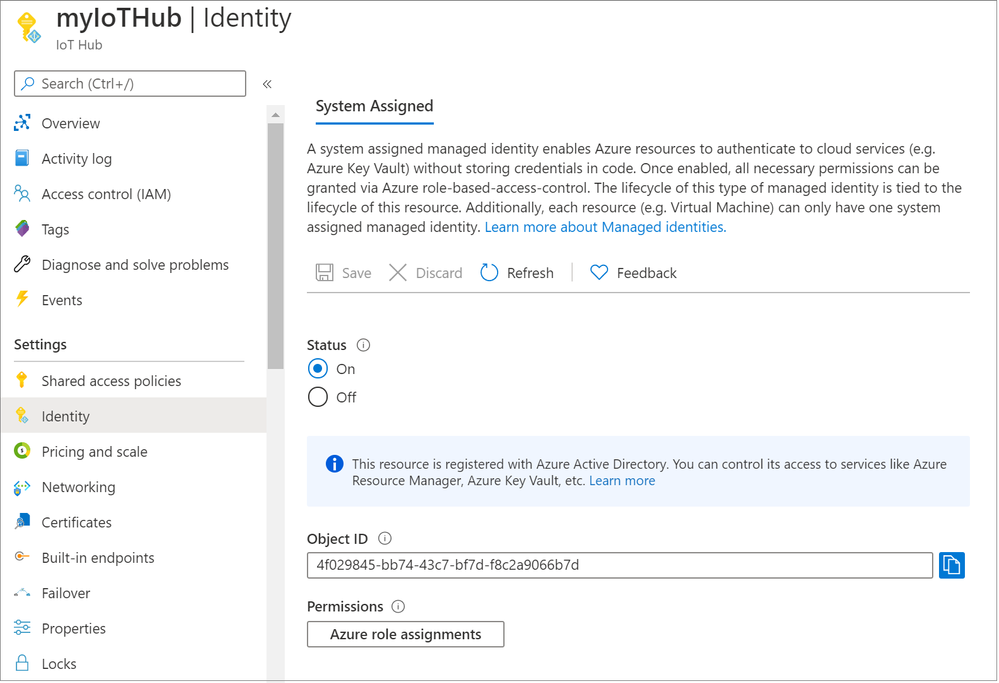
Task: Click the Overview sidebar icon
Action: pyautogui.click(x=22, y=122)
